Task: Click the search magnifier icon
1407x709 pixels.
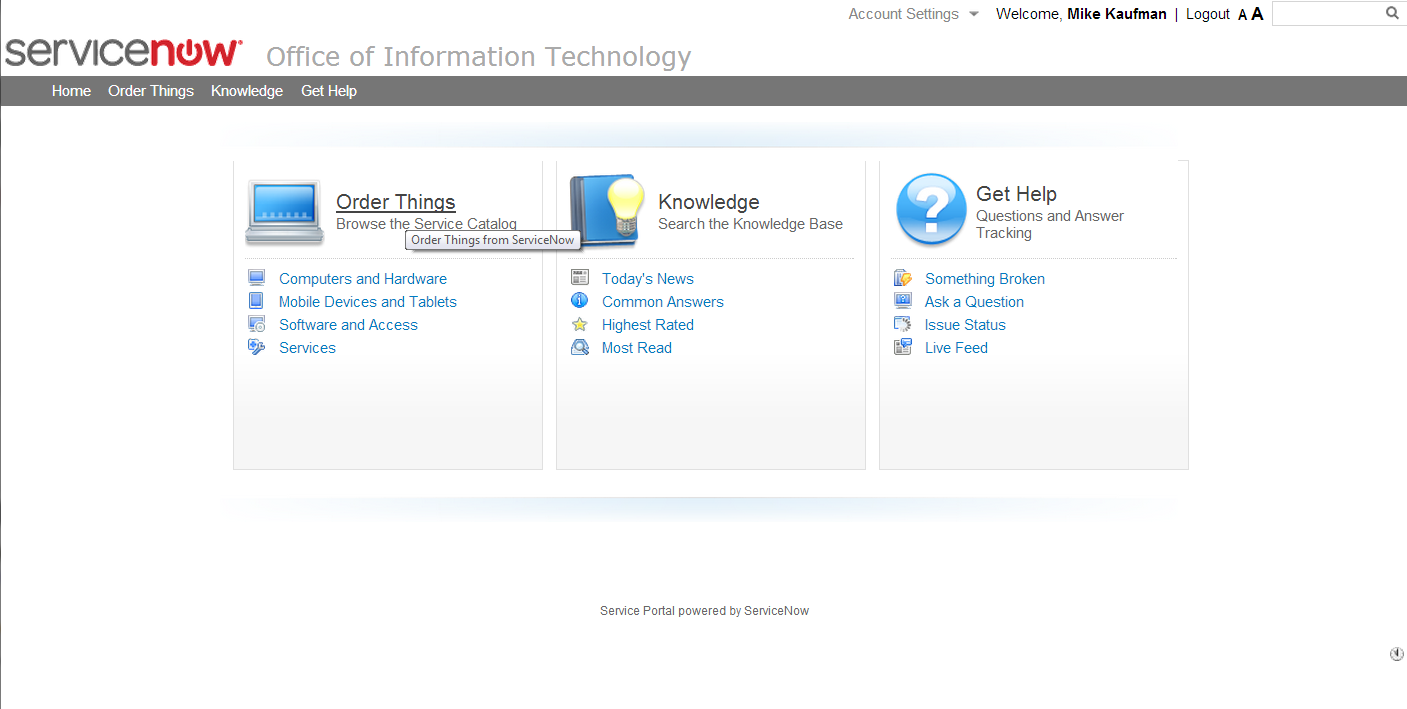Action: point(1392,13)
